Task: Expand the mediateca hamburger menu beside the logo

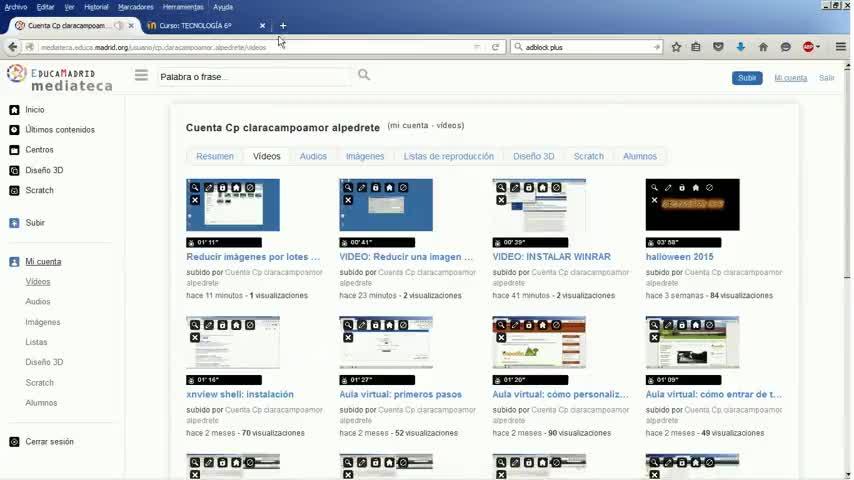Action: 141,75
